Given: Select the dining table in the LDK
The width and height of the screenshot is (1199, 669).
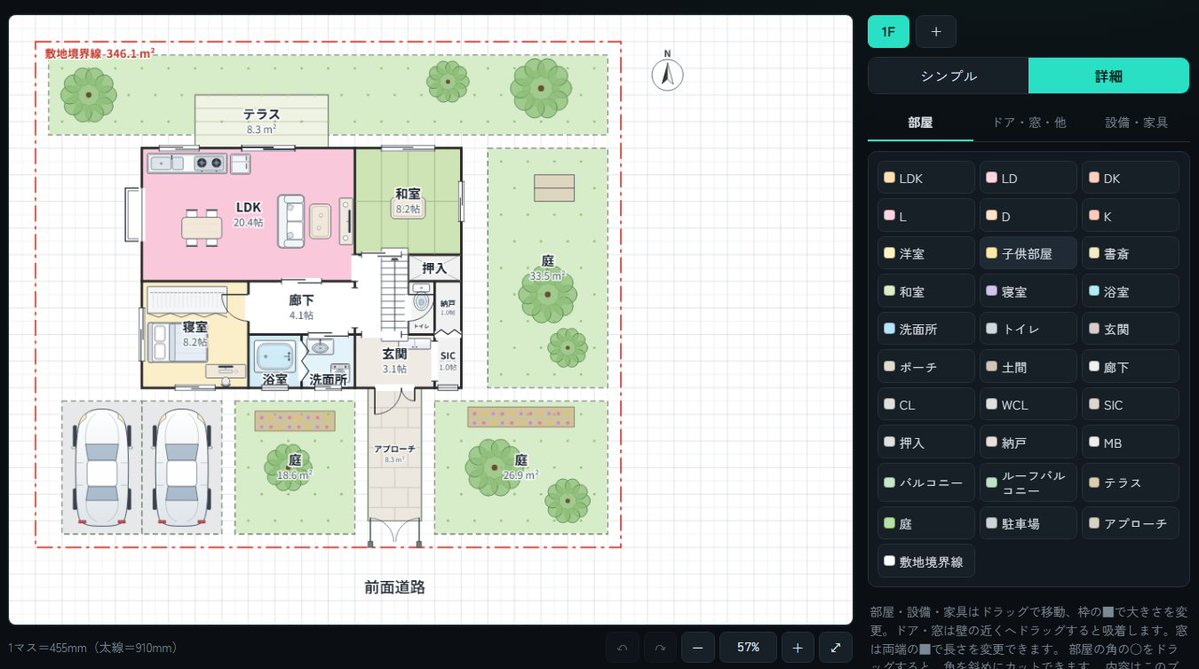Looking at the screenshot, I should pos(201,227).
